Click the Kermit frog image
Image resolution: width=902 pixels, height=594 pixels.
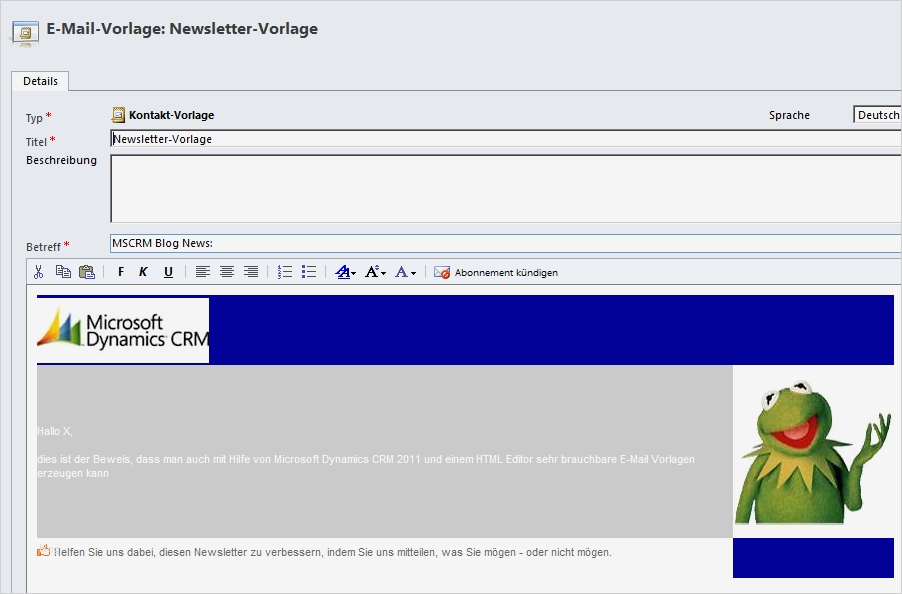(x=813, y=451)
